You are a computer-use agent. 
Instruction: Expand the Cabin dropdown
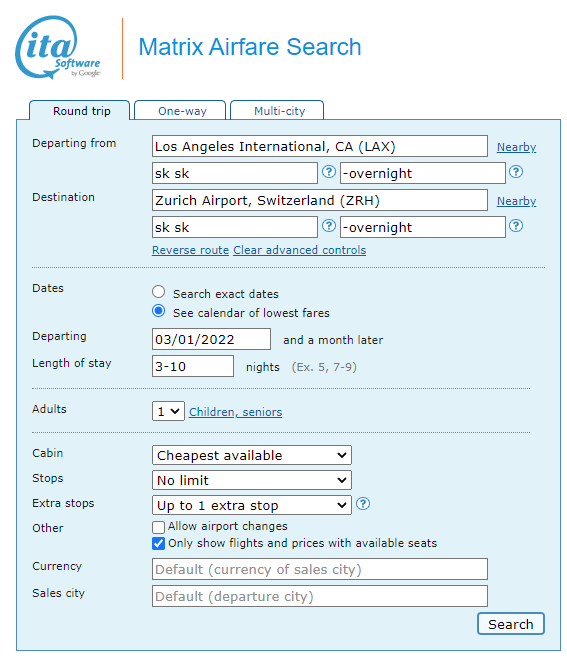(x=252, y=456)
